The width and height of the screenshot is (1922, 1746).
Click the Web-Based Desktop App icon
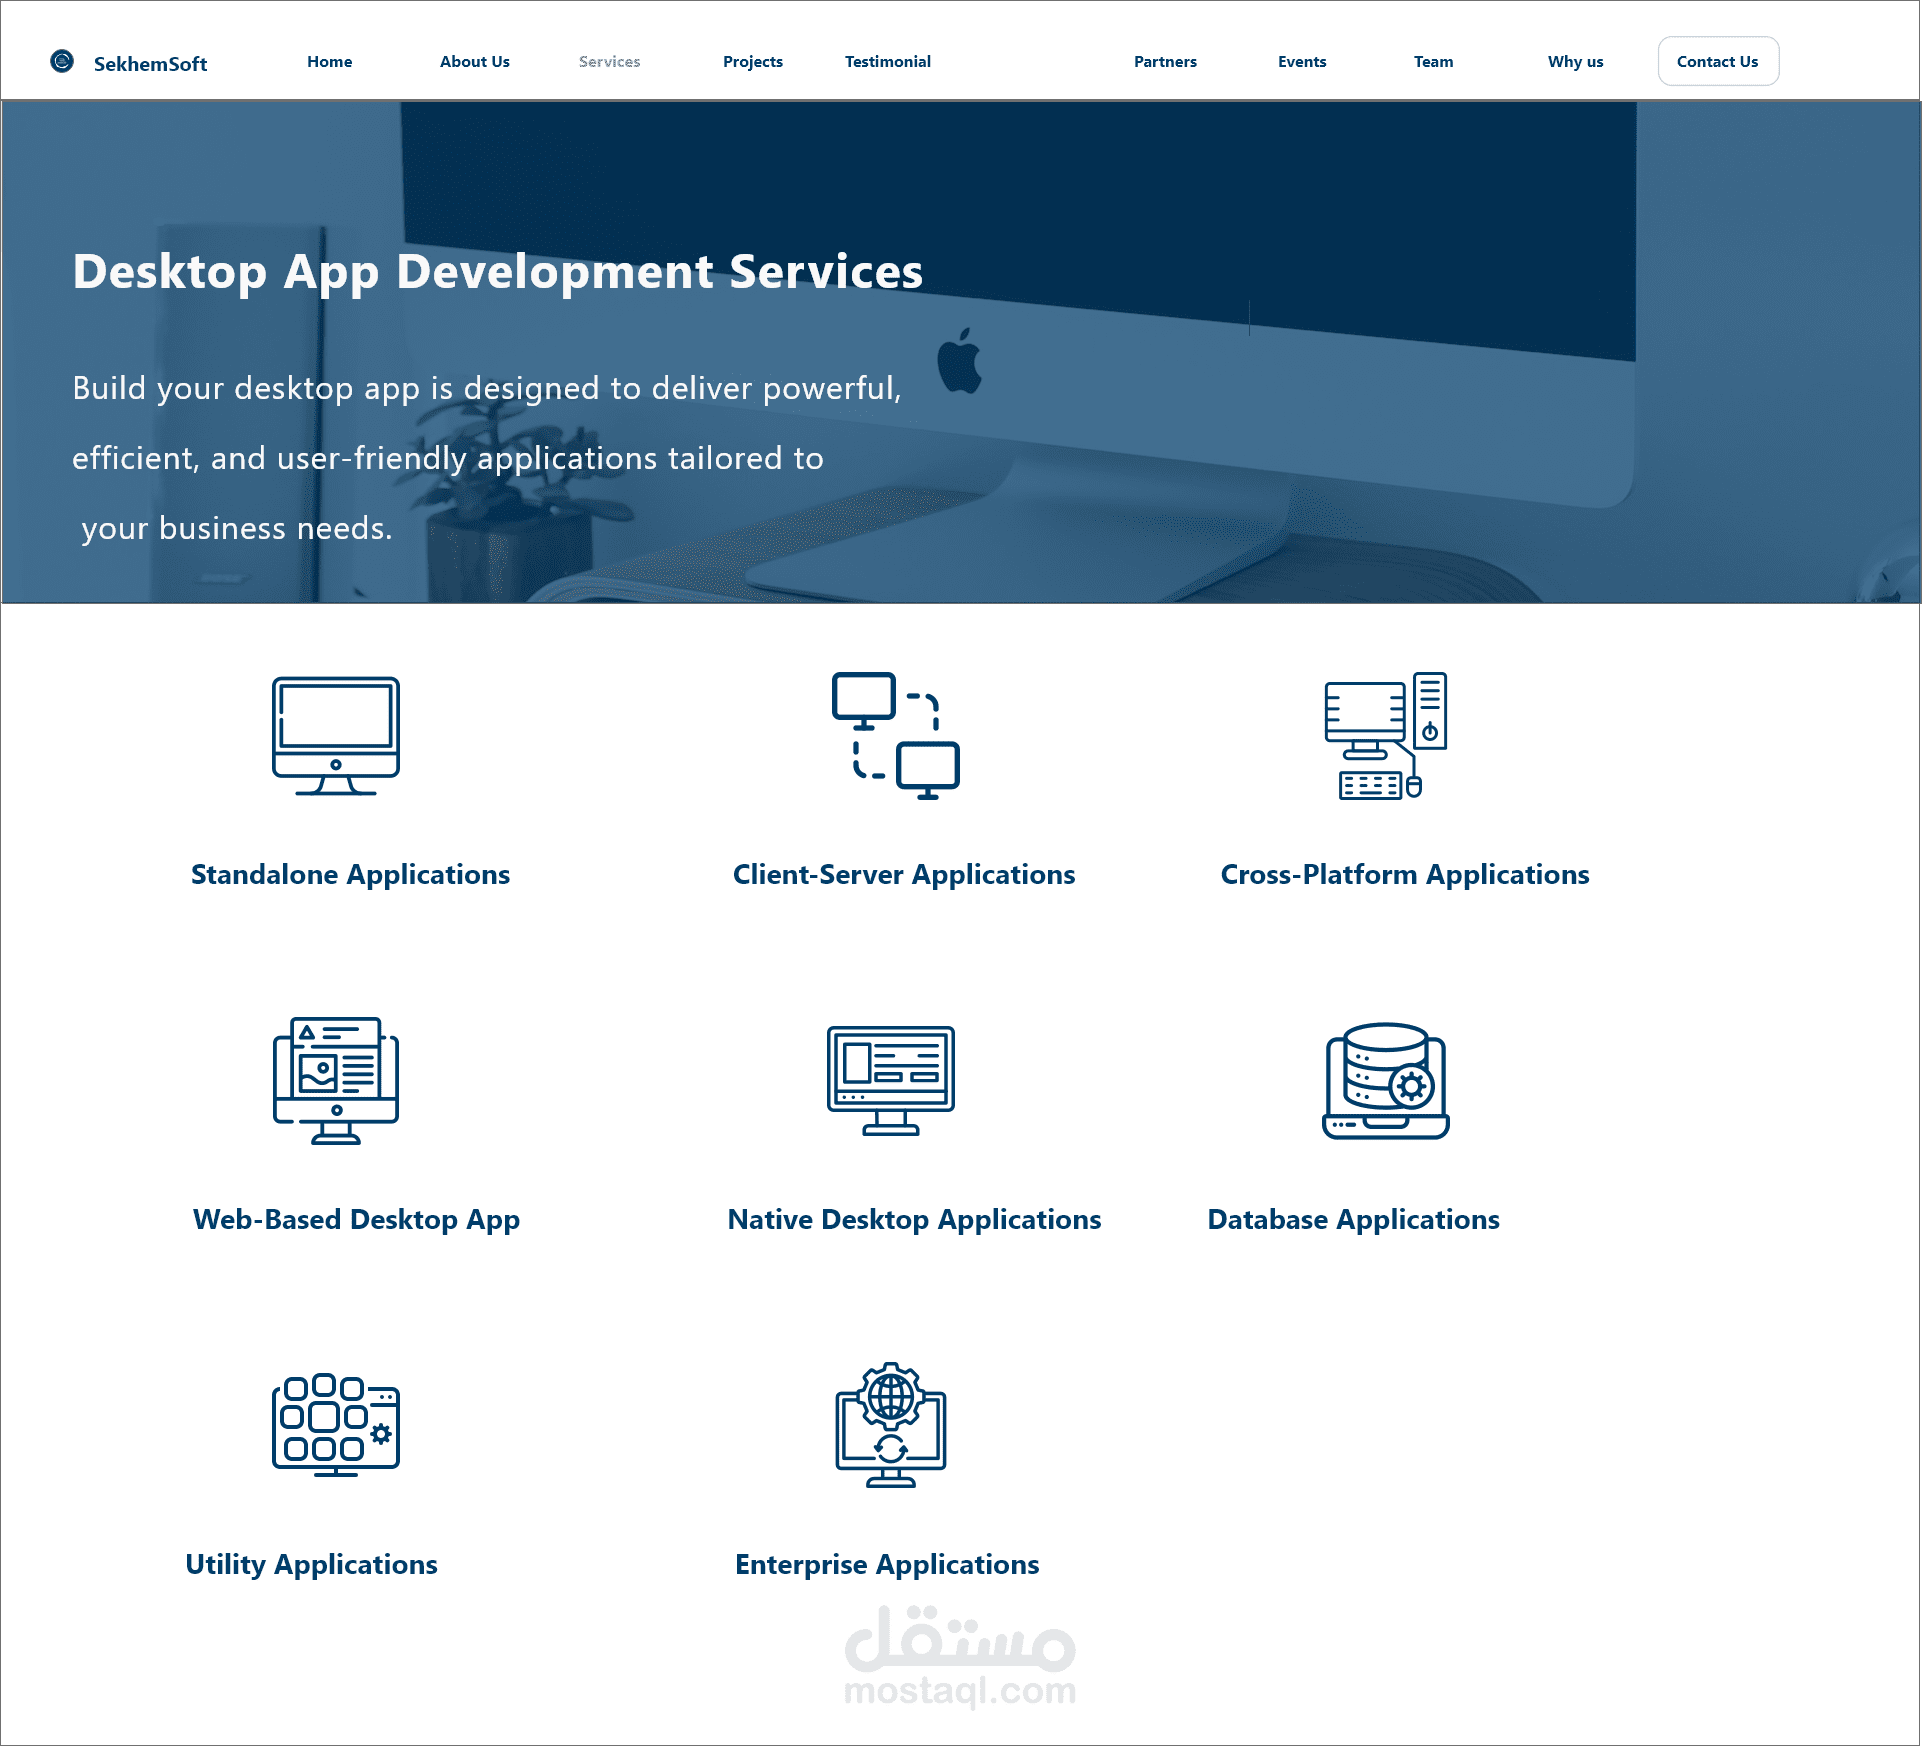(x=336, y=1081)
